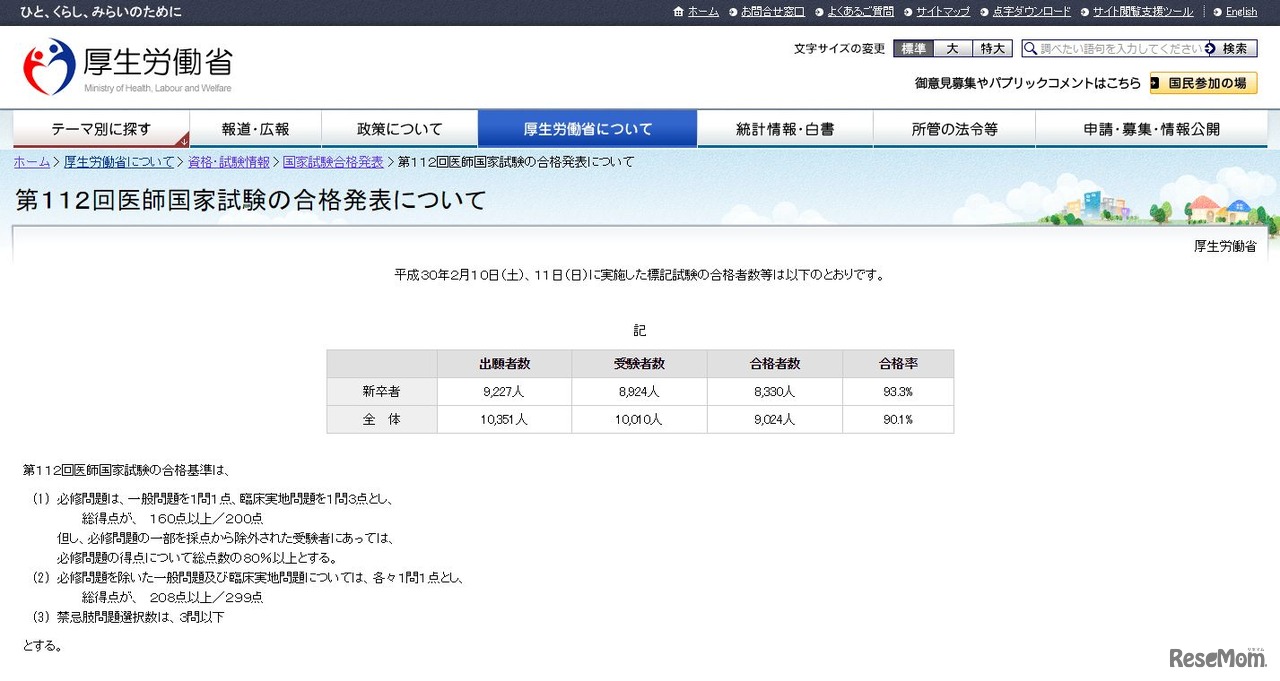Screen dimensions: 1280x681
Task: Click the arrow icon on 国民参加の場 button
Action: [x=1155, y=83]
